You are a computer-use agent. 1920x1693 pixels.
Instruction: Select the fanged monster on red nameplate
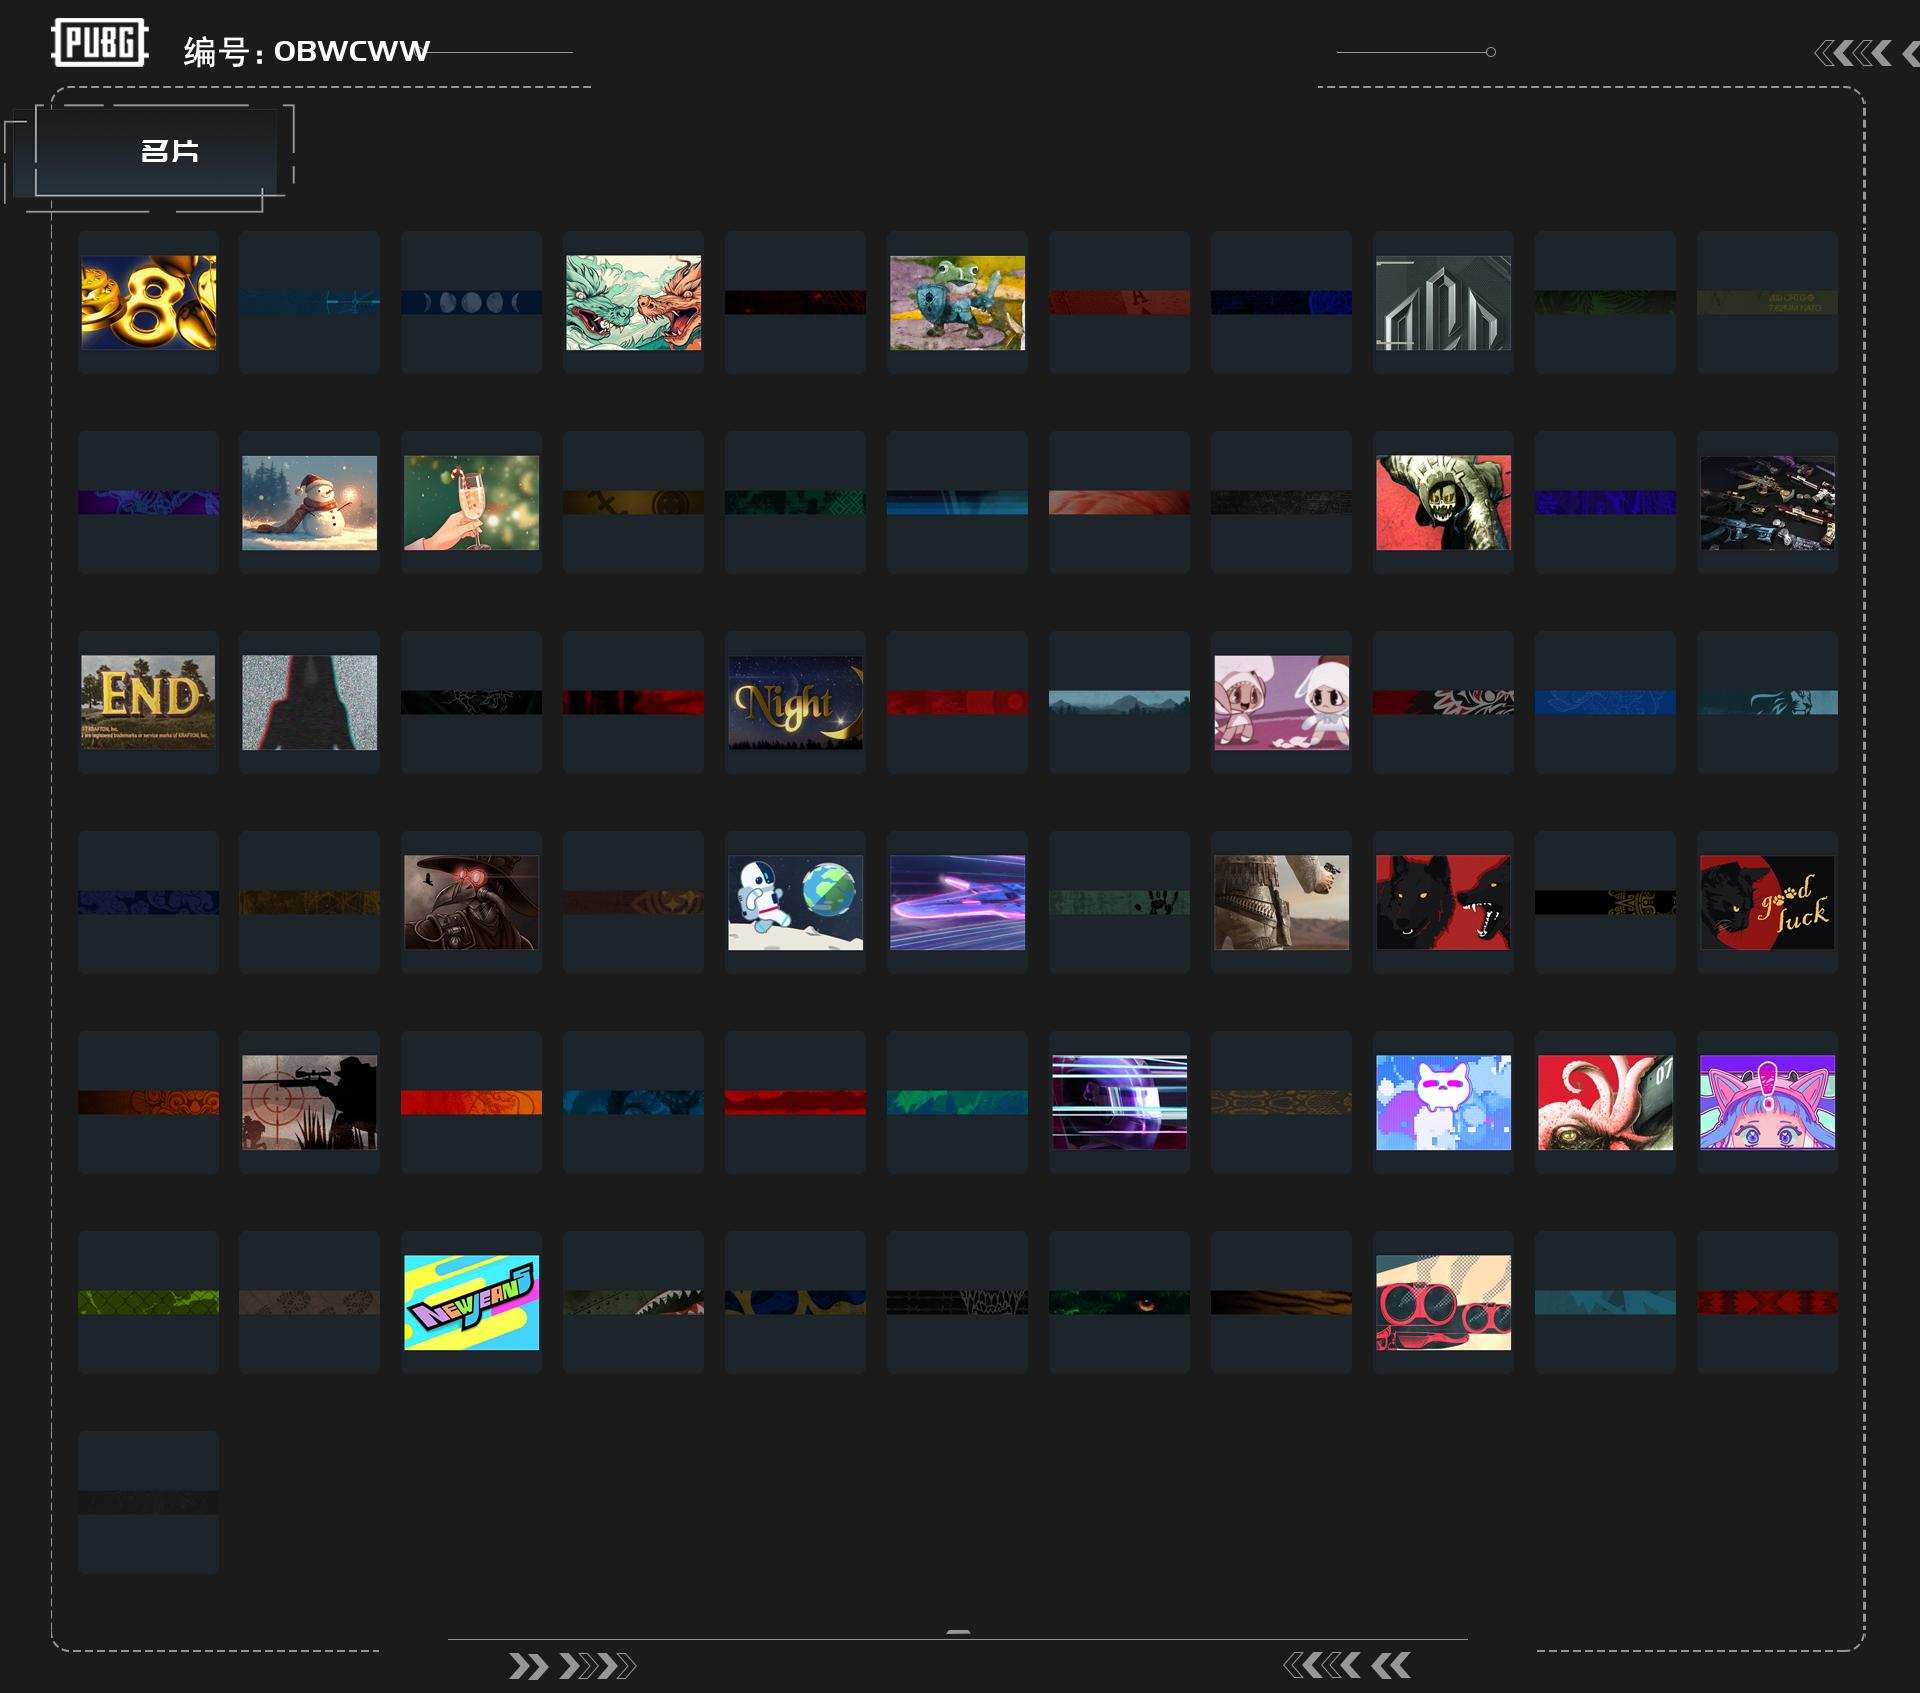coord(1443,503)
